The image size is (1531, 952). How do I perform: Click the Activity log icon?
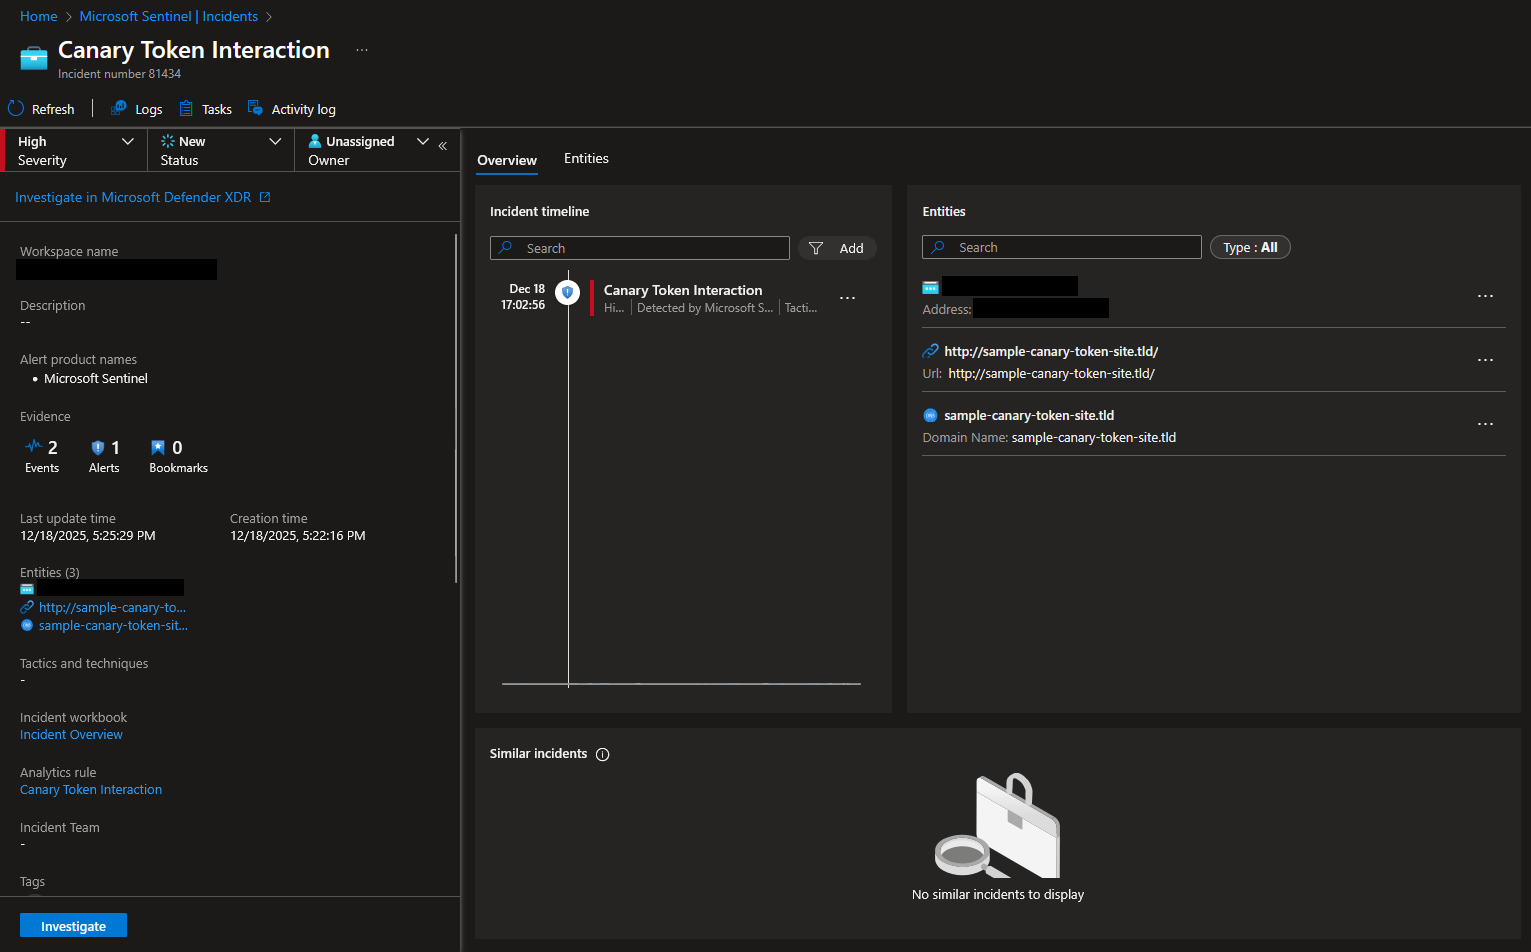(x=255, y=108)
